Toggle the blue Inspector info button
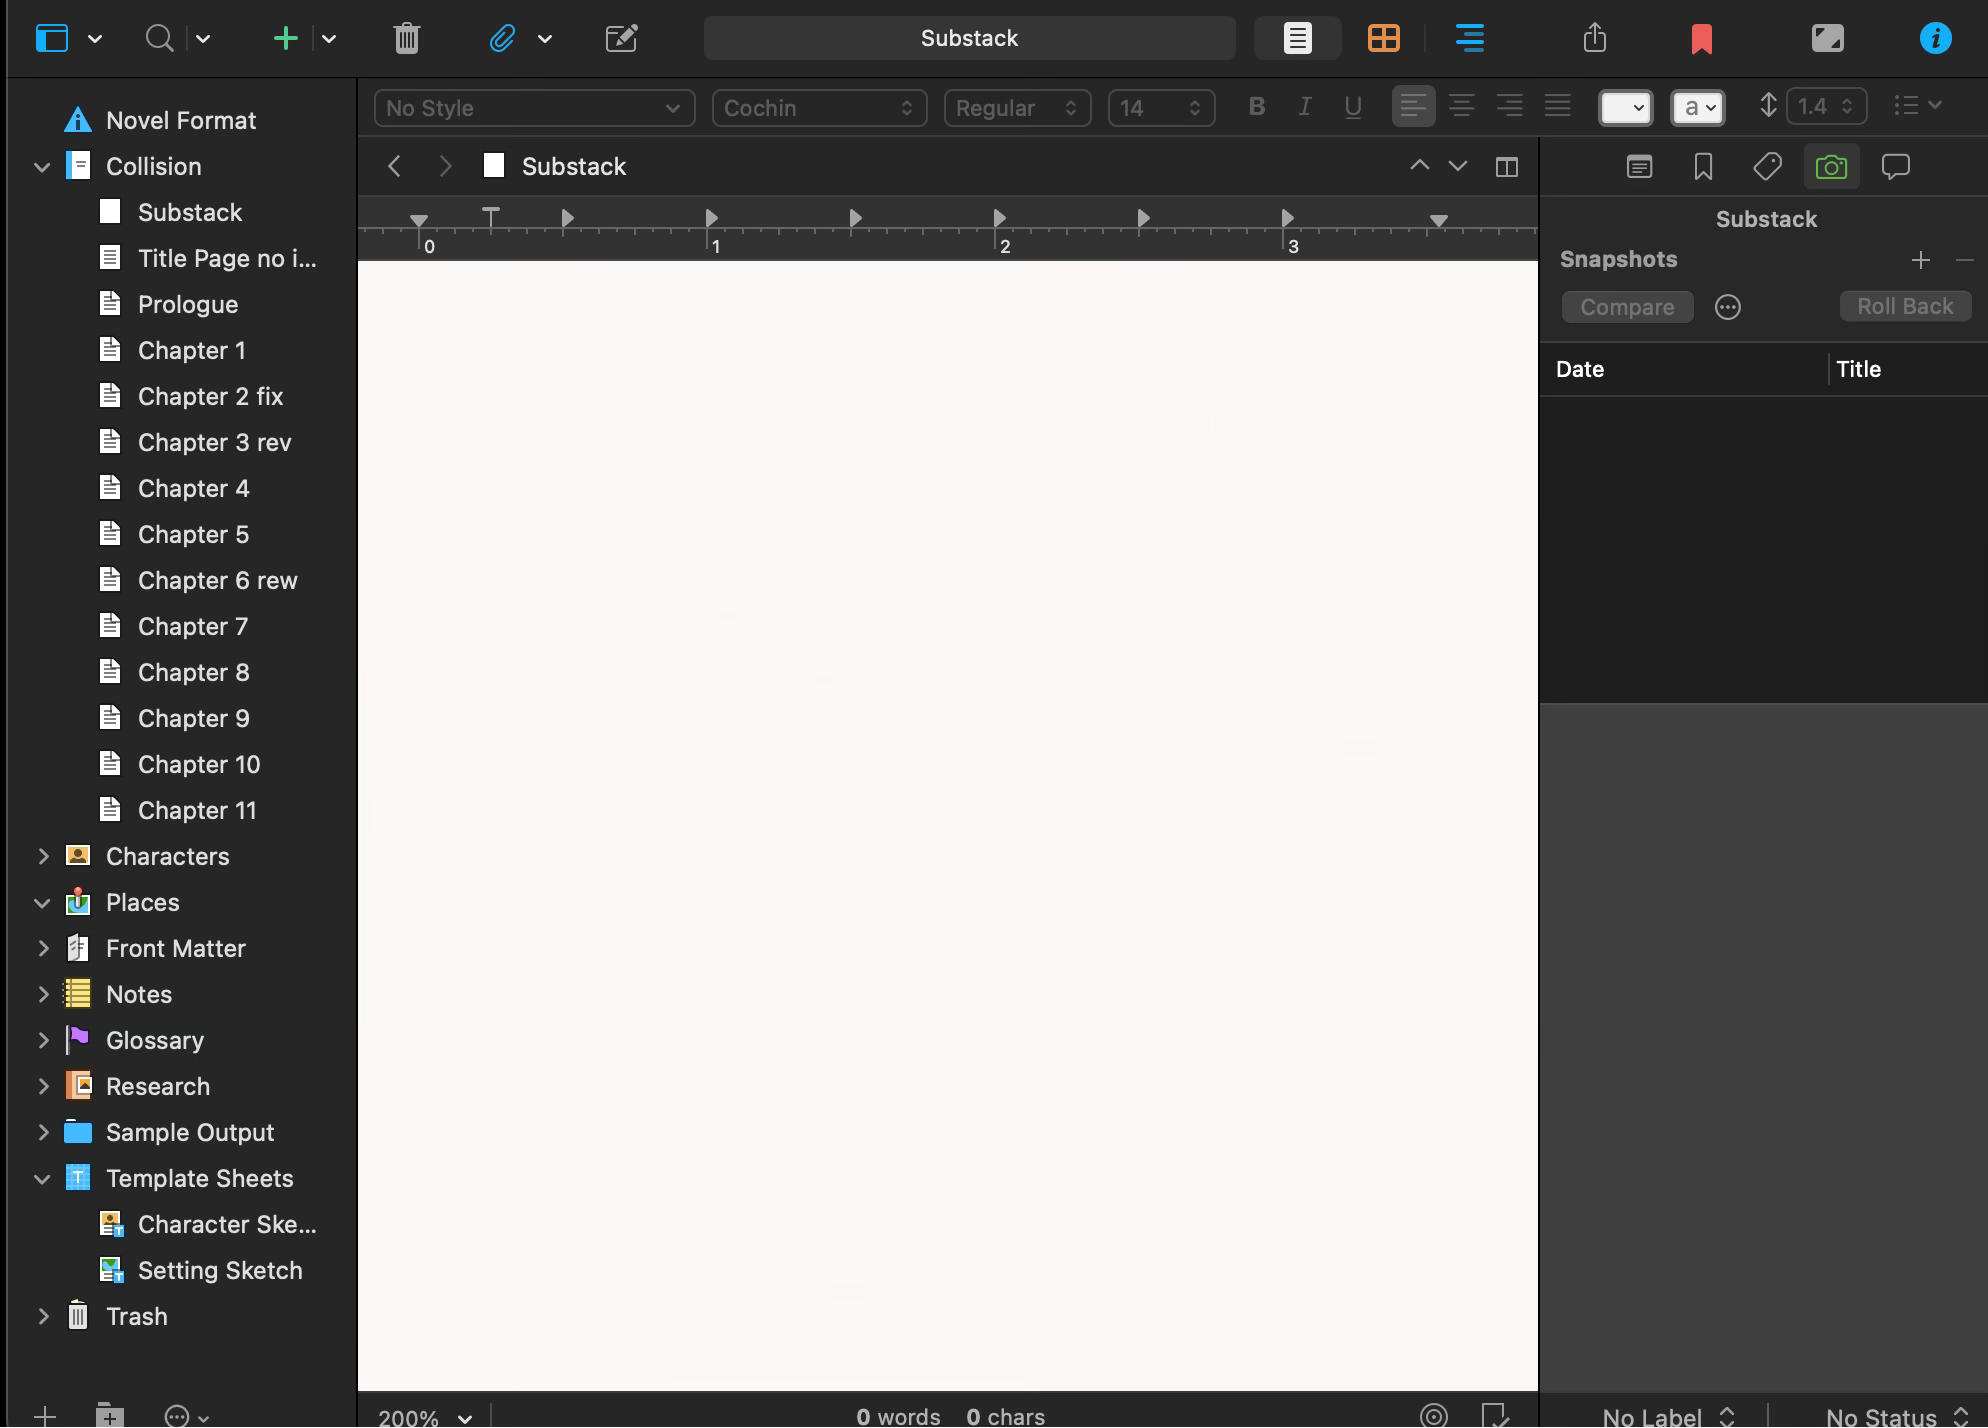This screenshot has height=1428, width=1988. (1935, 39)
